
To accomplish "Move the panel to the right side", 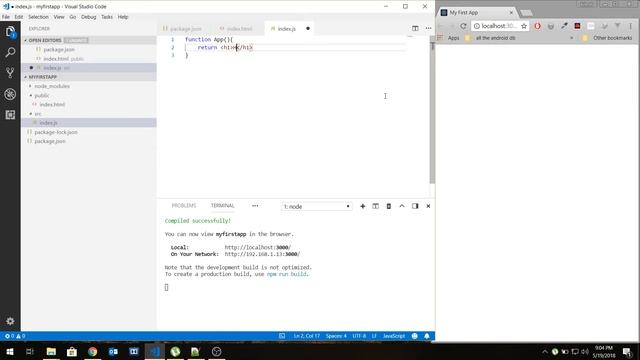I will [x=415, y=206].
